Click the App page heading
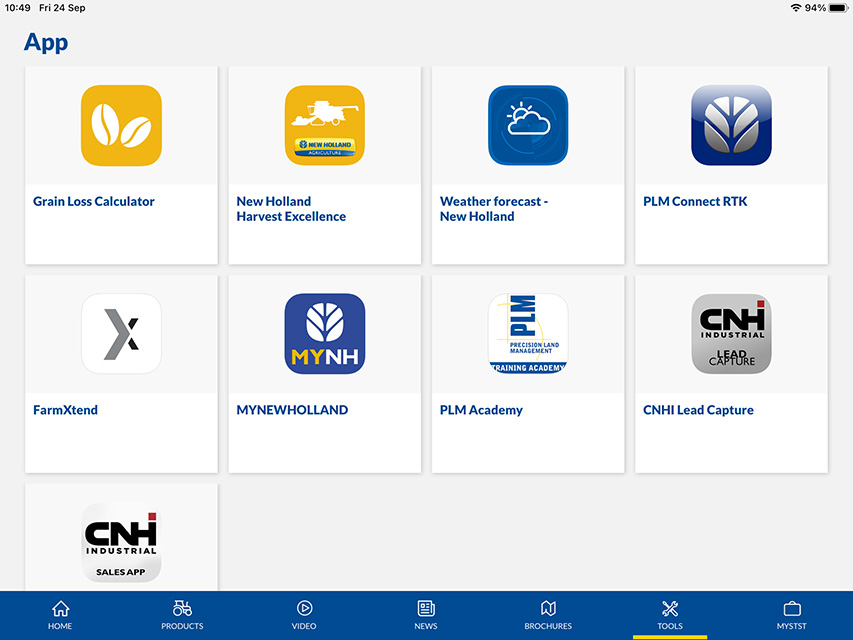 (46, 42)
